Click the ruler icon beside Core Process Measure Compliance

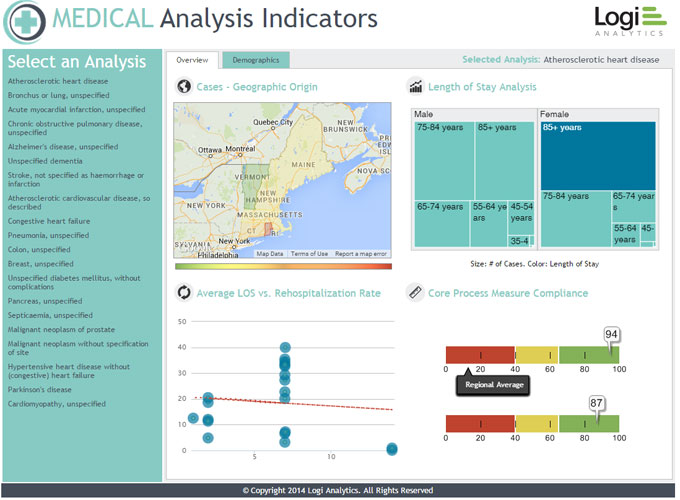[x=415, y=293]
